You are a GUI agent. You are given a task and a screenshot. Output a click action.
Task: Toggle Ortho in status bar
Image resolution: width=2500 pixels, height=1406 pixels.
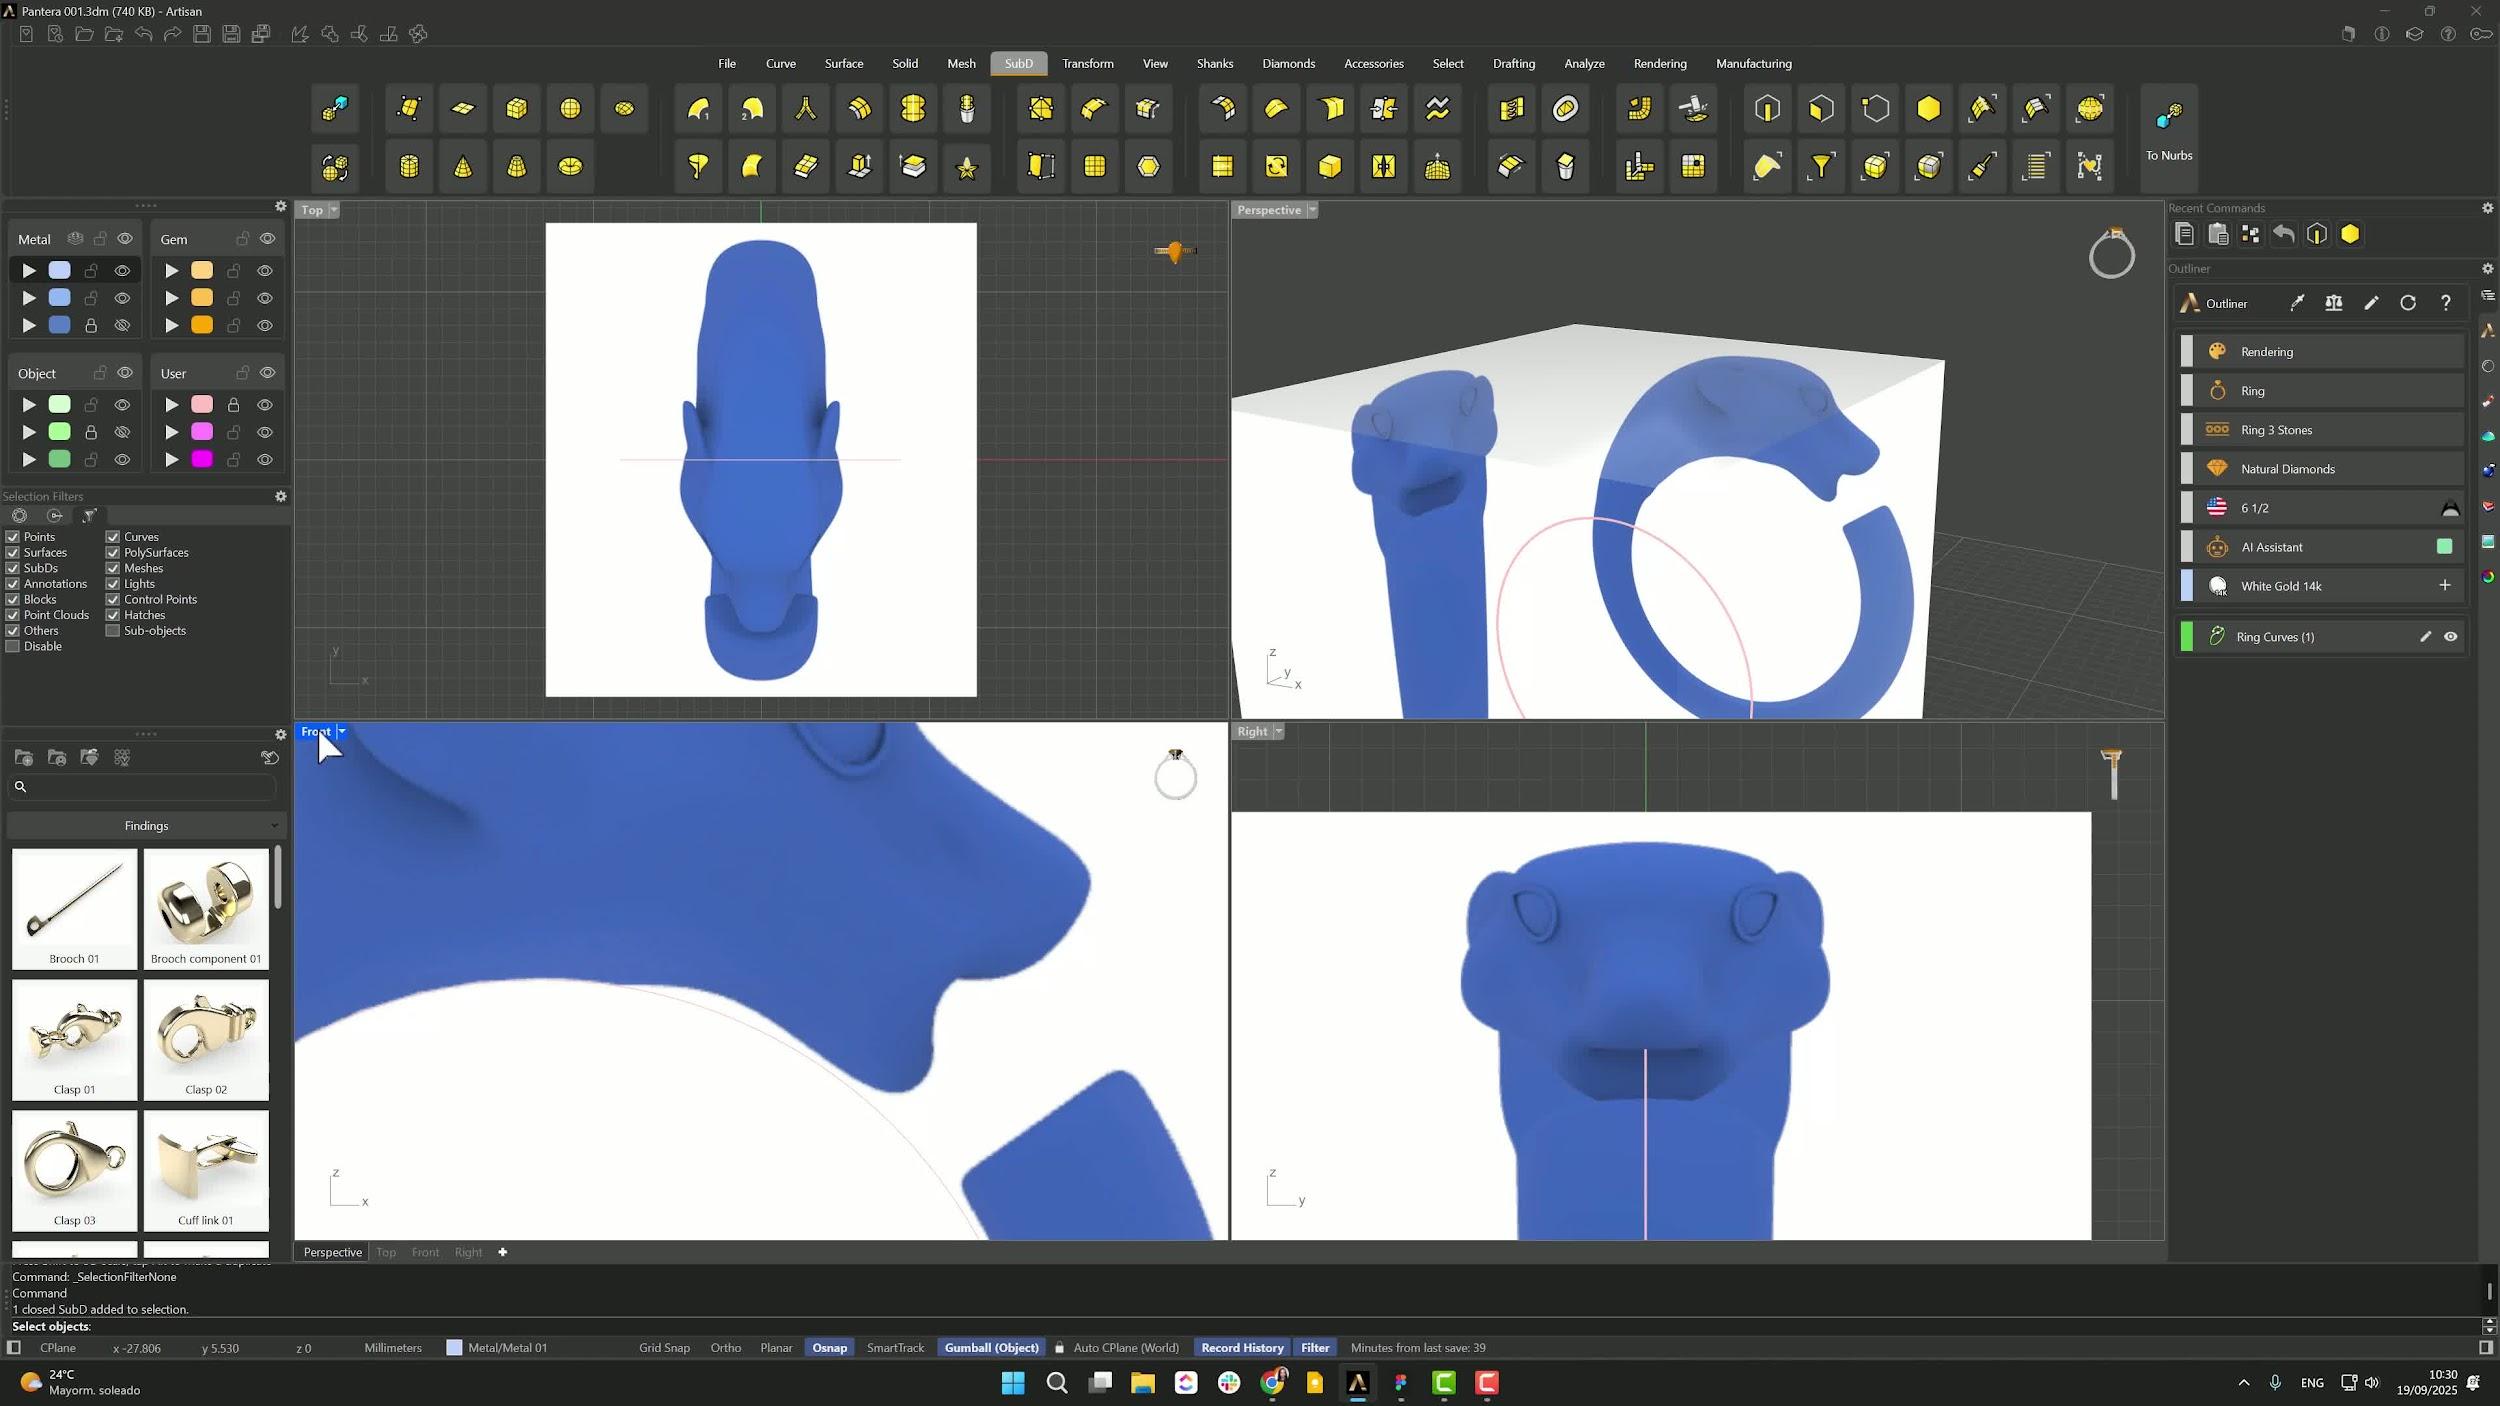pyautogui.click(x=726, y=1348)
